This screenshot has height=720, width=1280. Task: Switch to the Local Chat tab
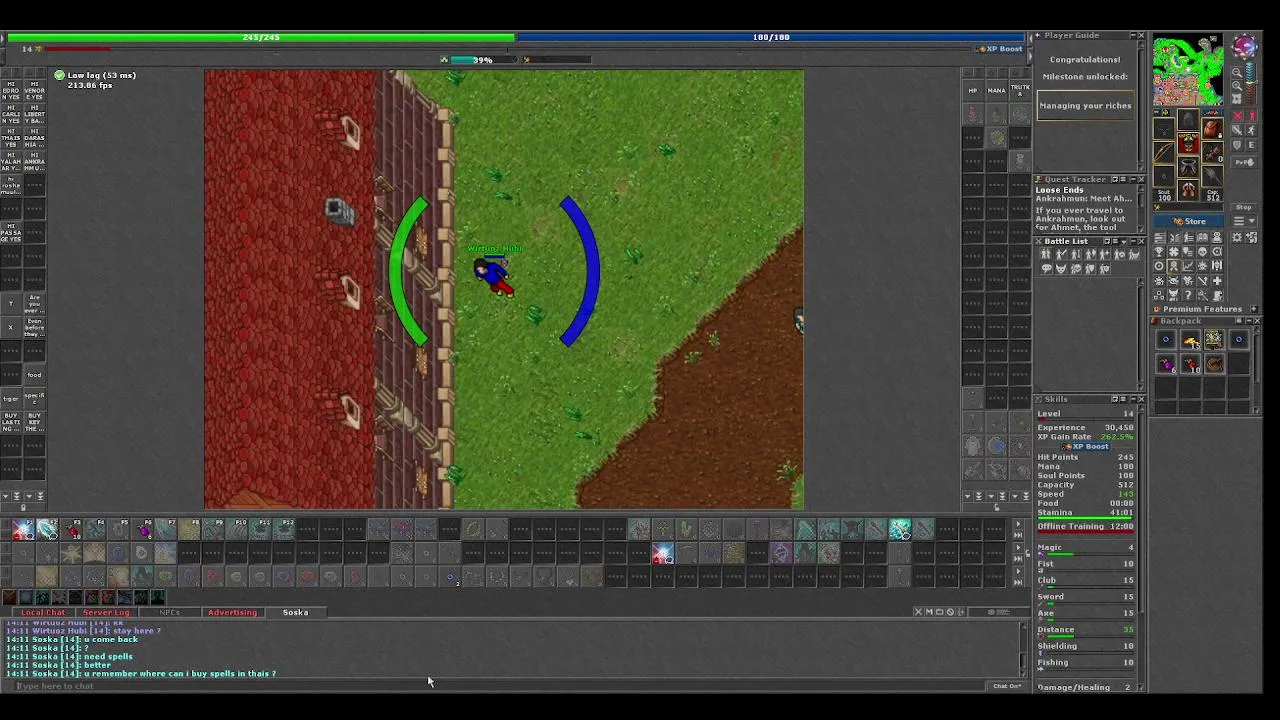pyautogui.click(x=43, y=612)
